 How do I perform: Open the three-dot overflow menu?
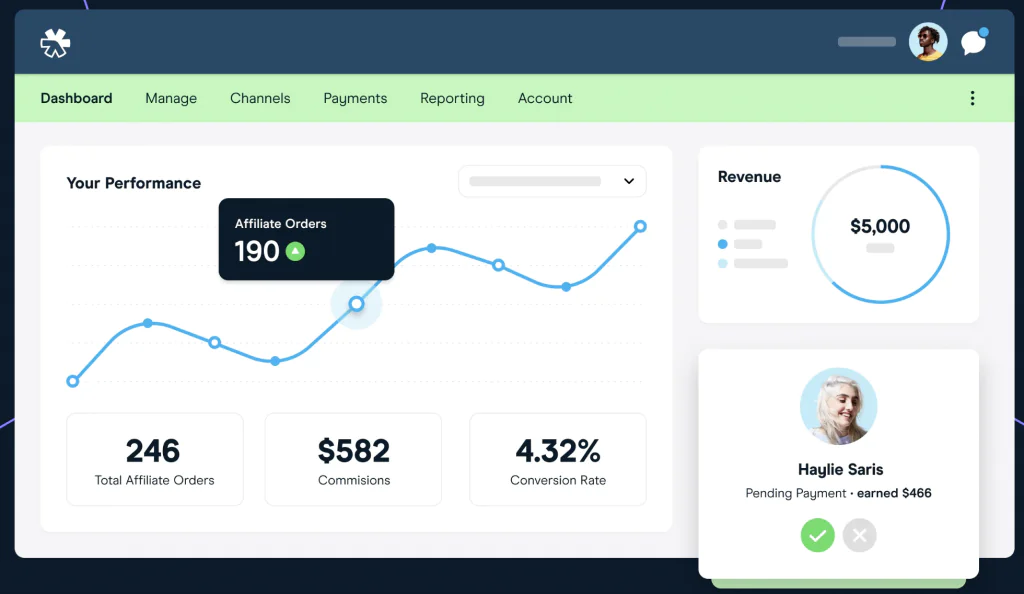click(x=972, y=98)
